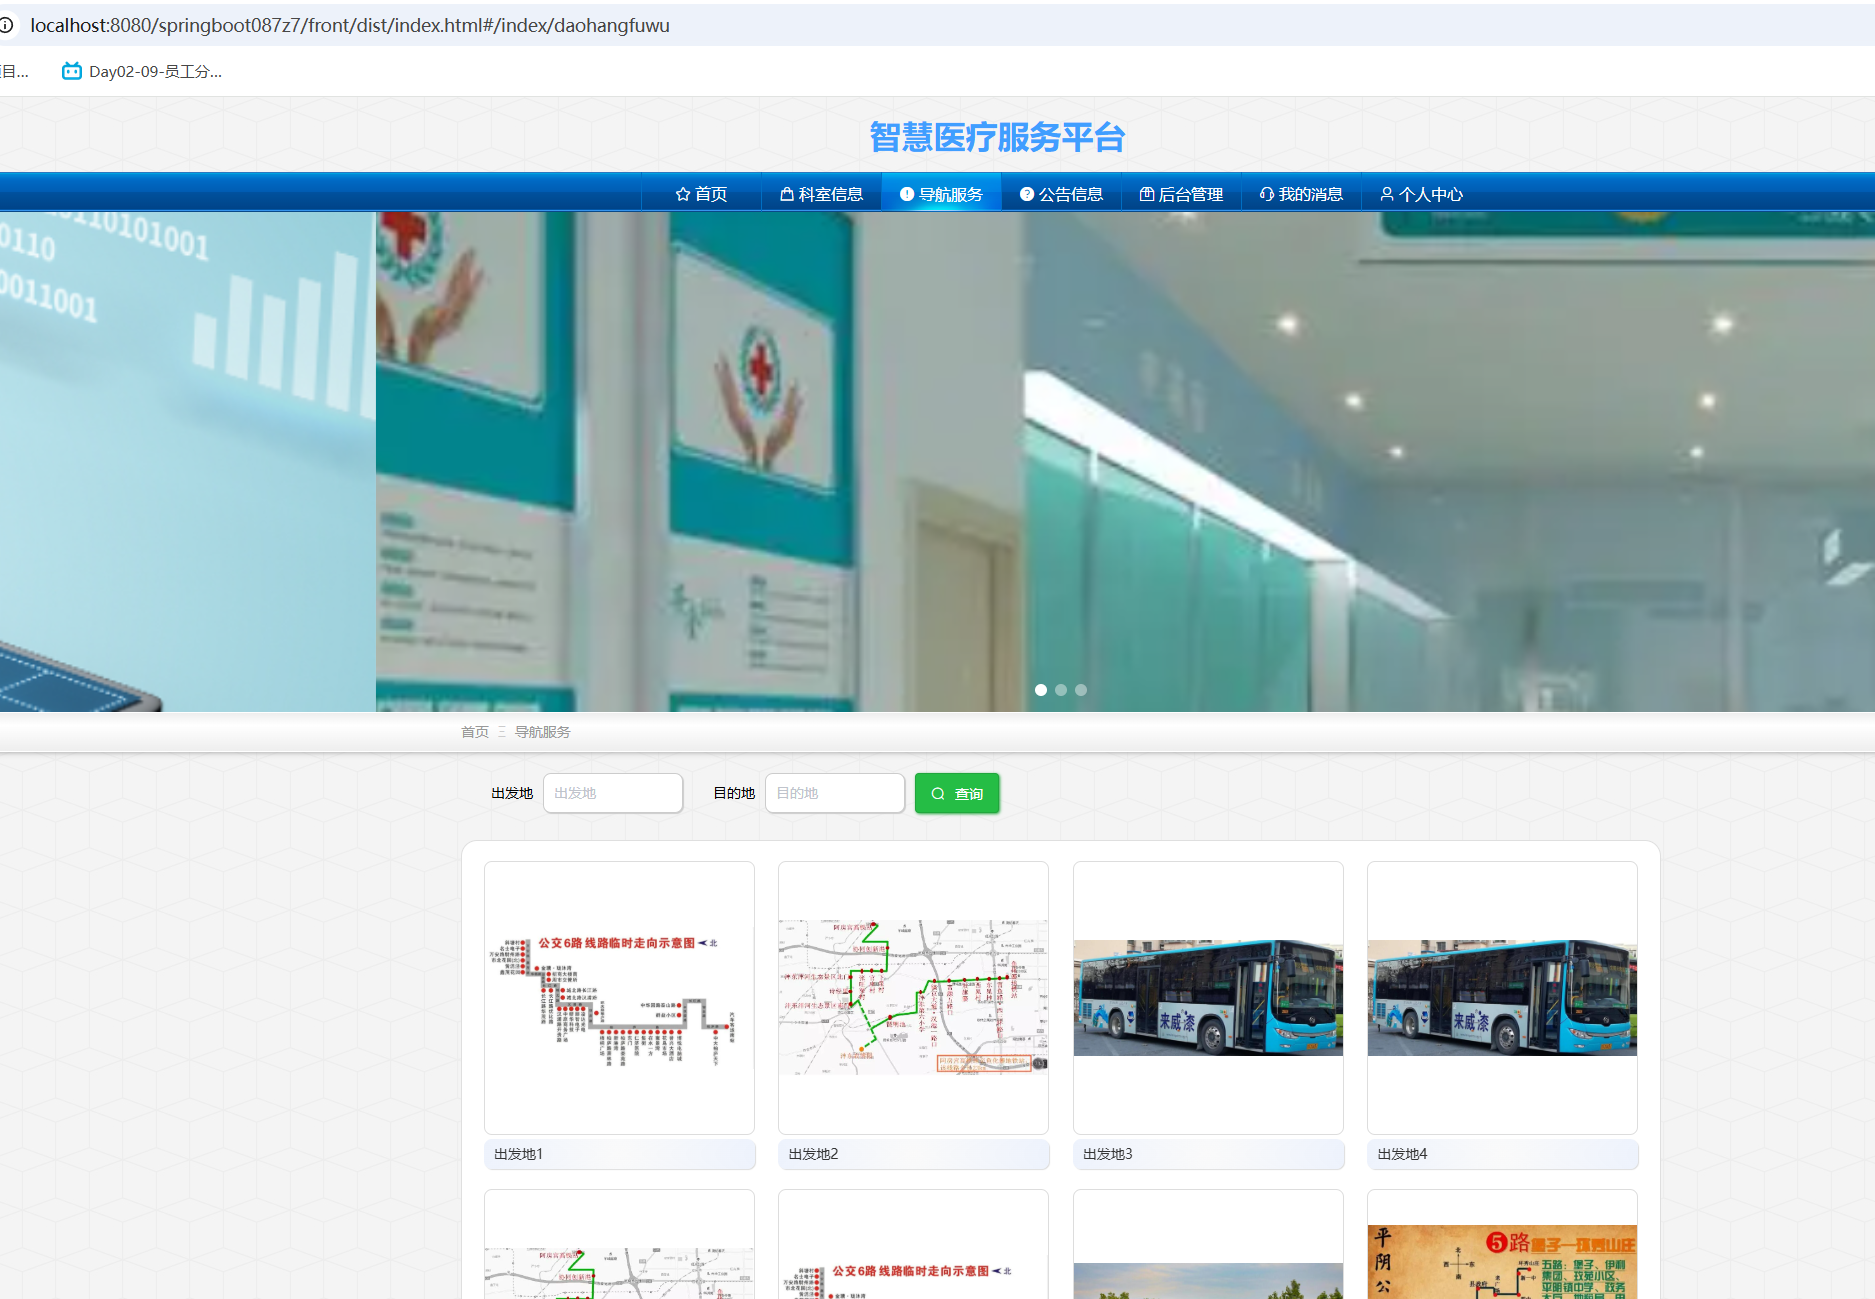Open the 出发地3 bus photo thumbnail
Screen dimensions: 1875x1299
[x=1208, y=998]
